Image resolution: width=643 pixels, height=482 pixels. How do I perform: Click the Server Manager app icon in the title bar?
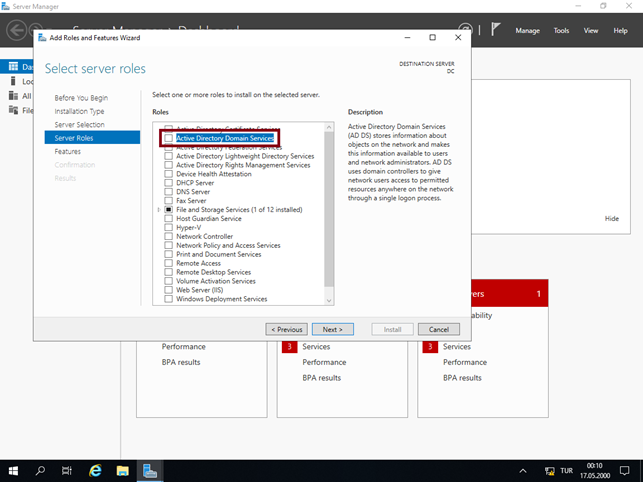pyautogui.click(x=6, y=6)
